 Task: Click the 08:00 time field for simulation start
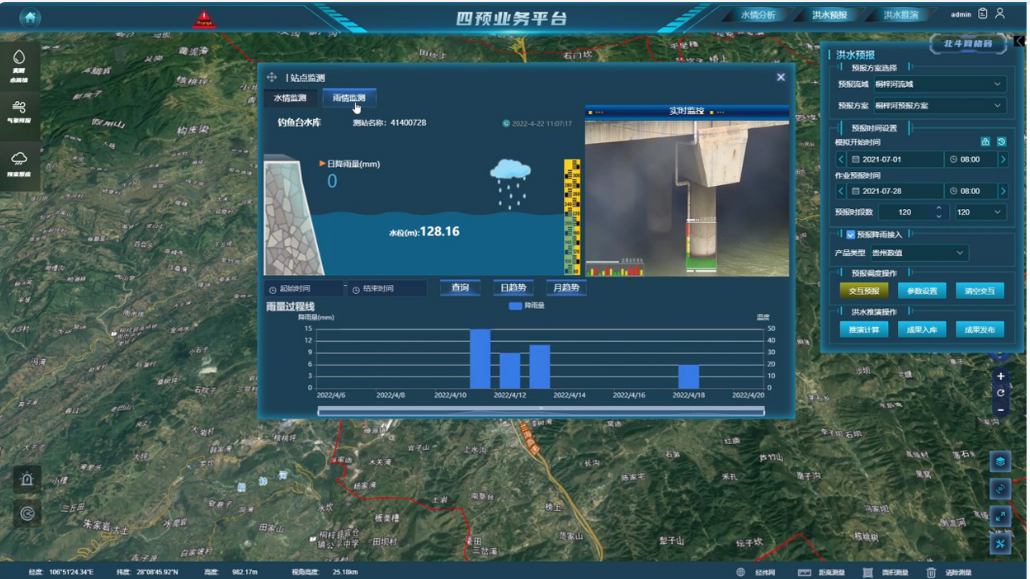click(x=971, y=159)
